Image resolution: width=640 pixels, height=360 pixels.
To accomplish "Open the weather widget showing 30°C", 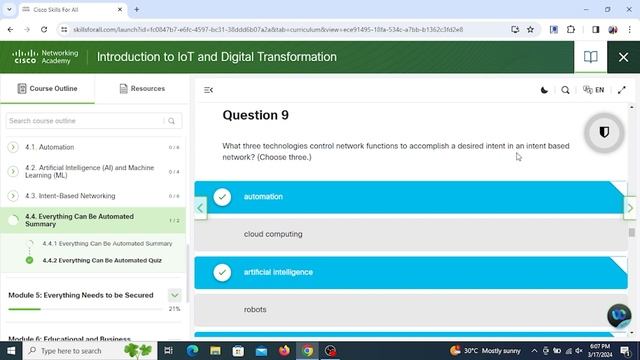I will (485, 351).
